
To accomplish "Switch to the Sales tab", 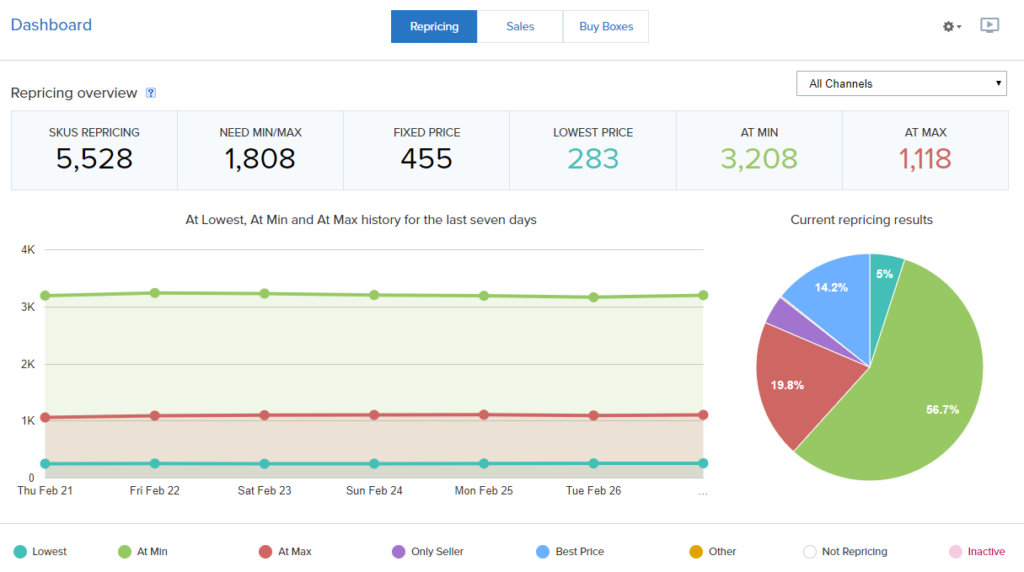I will click(520, 27).
